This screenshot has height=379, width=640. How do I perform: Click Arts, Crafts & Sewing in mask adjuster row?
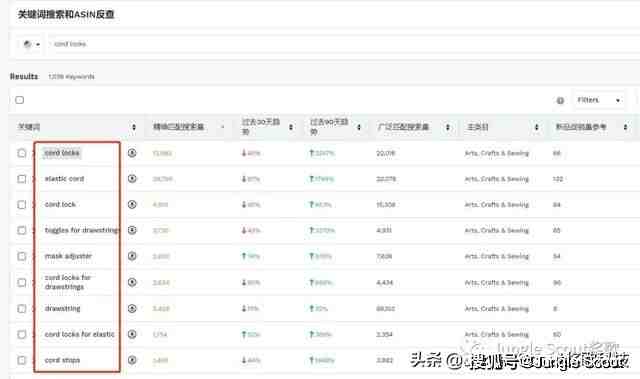(497, 257)
